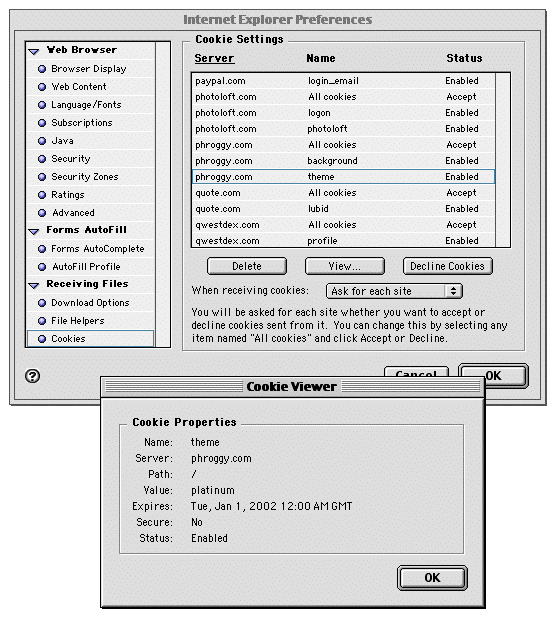The image size is (554, 618).
Task: Collapse the Receiving Files disclosure triangle
Action: (x=34, y=285)
